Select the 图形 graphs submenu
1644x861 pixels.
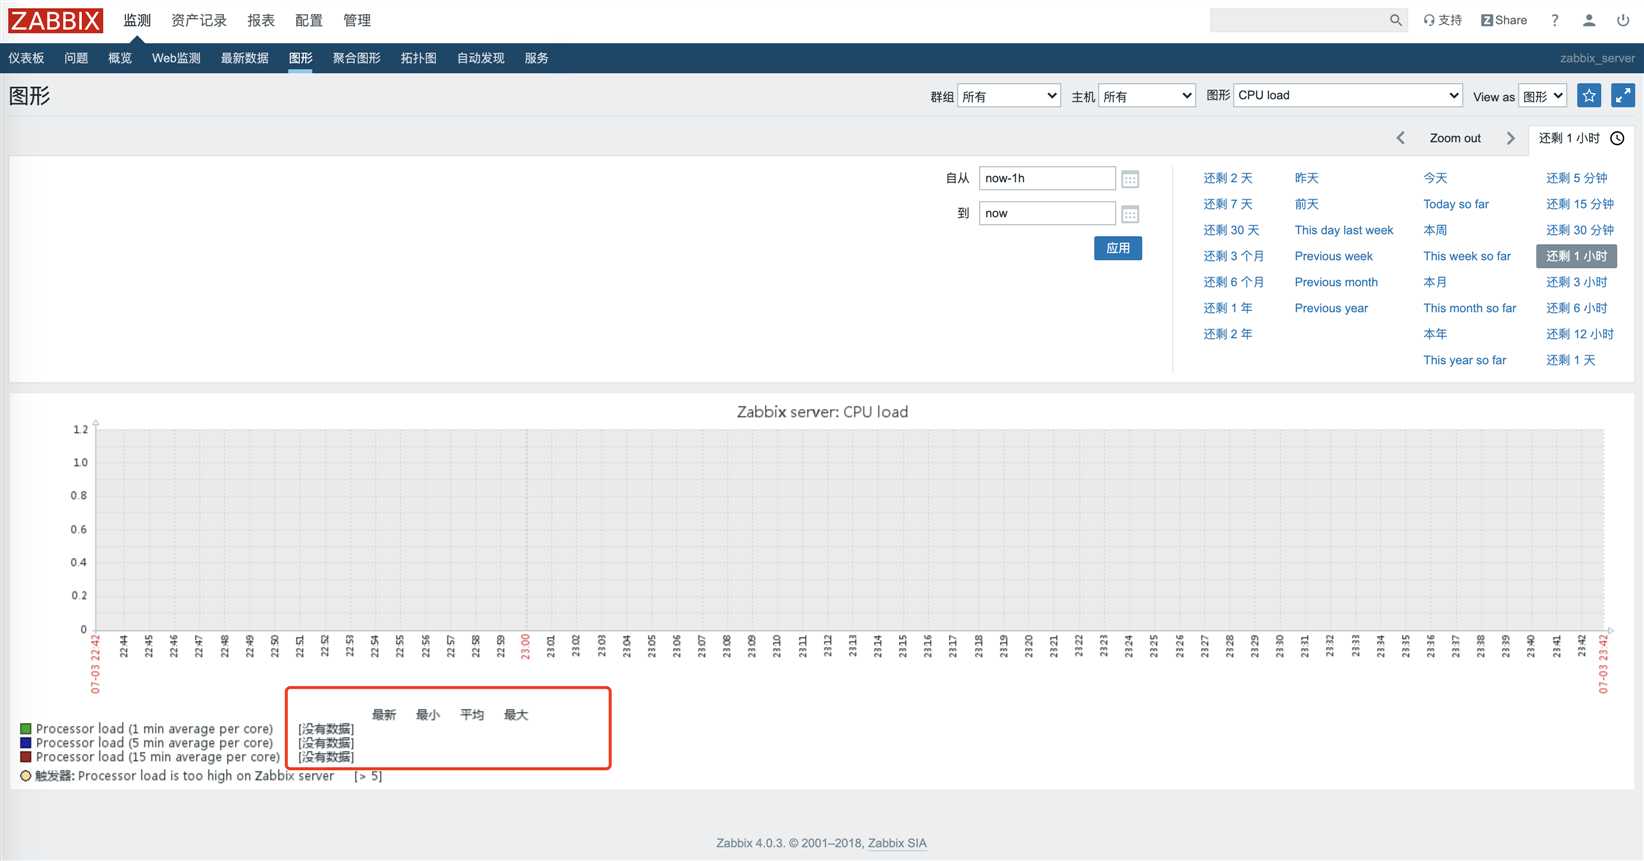(301, 58)
